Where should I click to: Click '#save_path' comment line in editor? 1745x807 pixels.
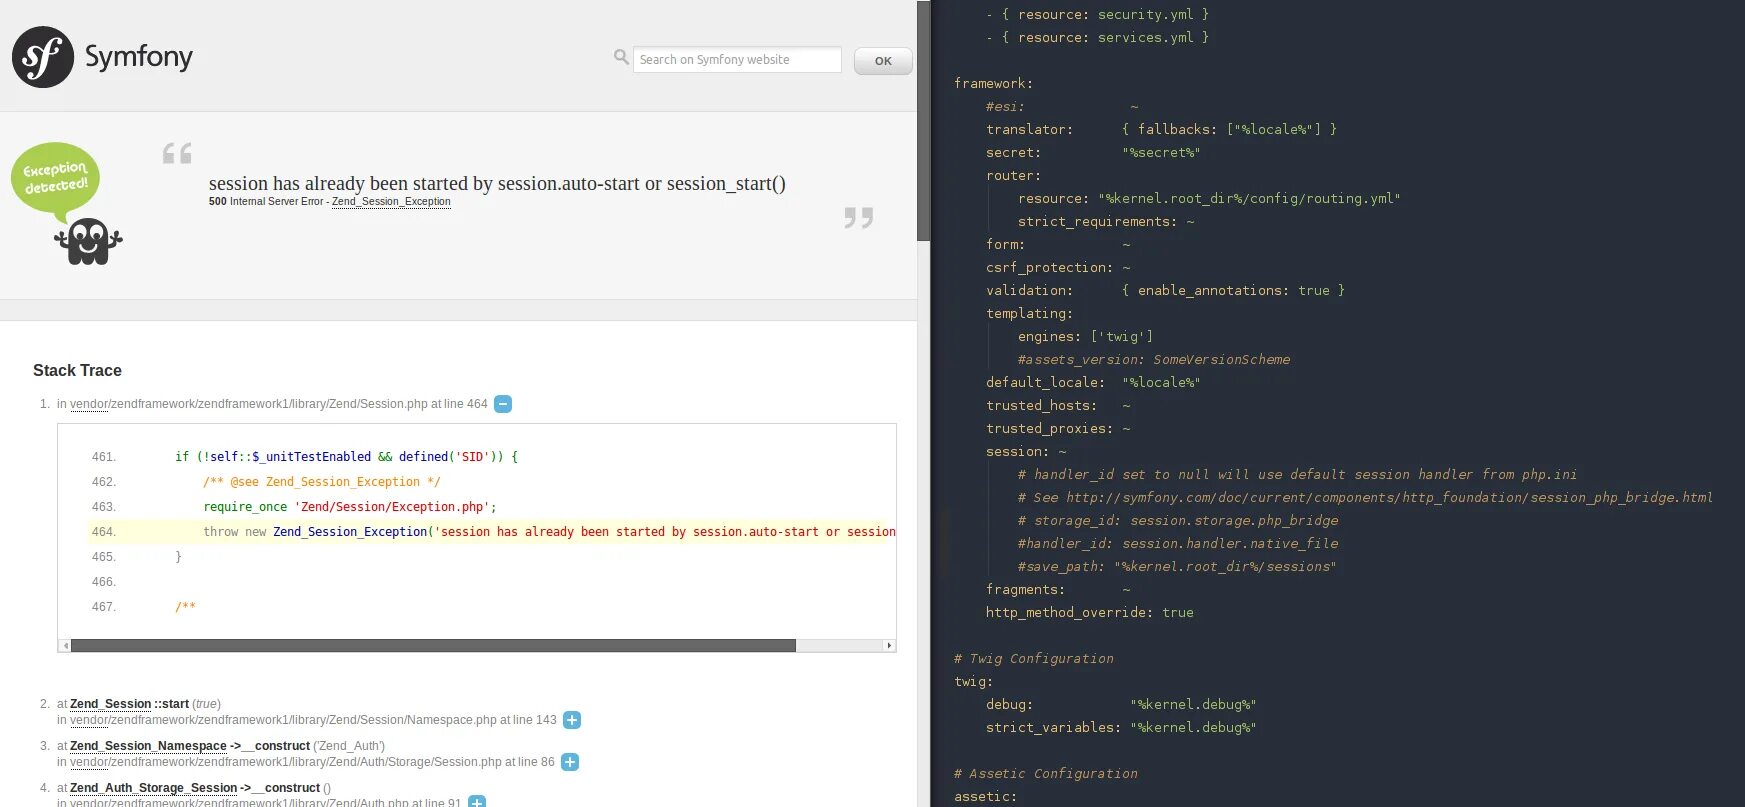click(x=1177, y=567)
